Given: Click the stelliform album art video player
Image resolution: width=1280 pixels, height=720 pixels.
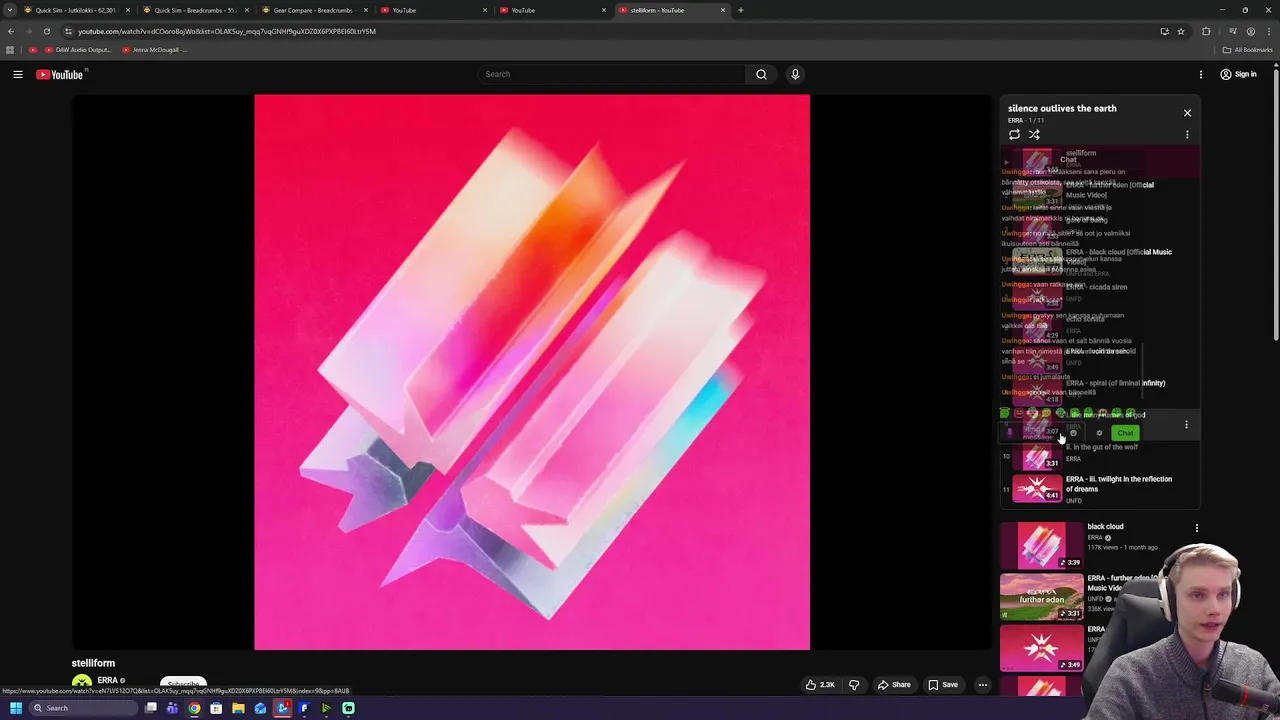Looking at the screenshot, I should point(532,372).
